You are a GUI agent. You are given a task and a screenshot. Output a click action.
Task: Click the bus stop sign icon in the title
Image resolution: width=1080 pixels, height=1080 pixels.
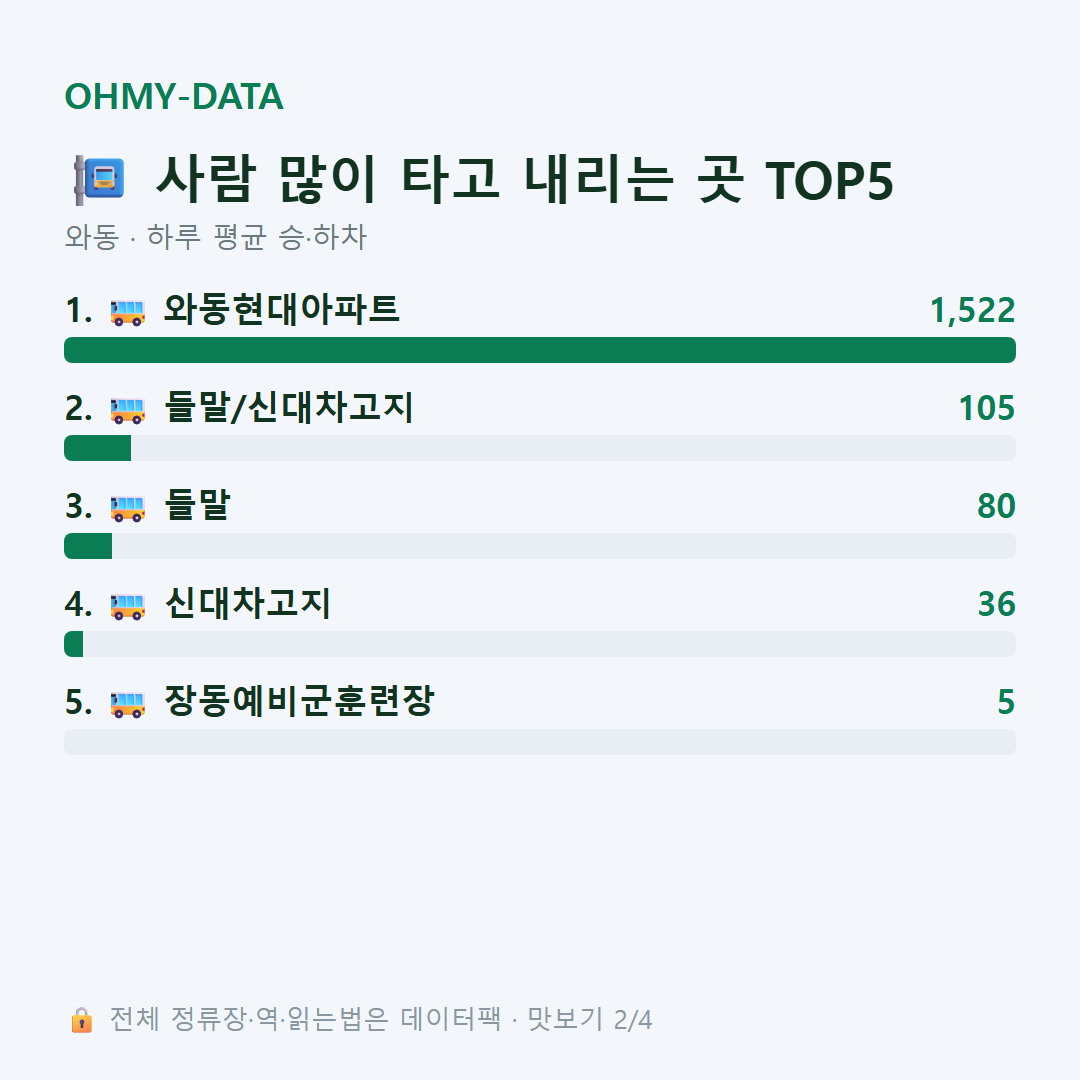coord(100,180)
